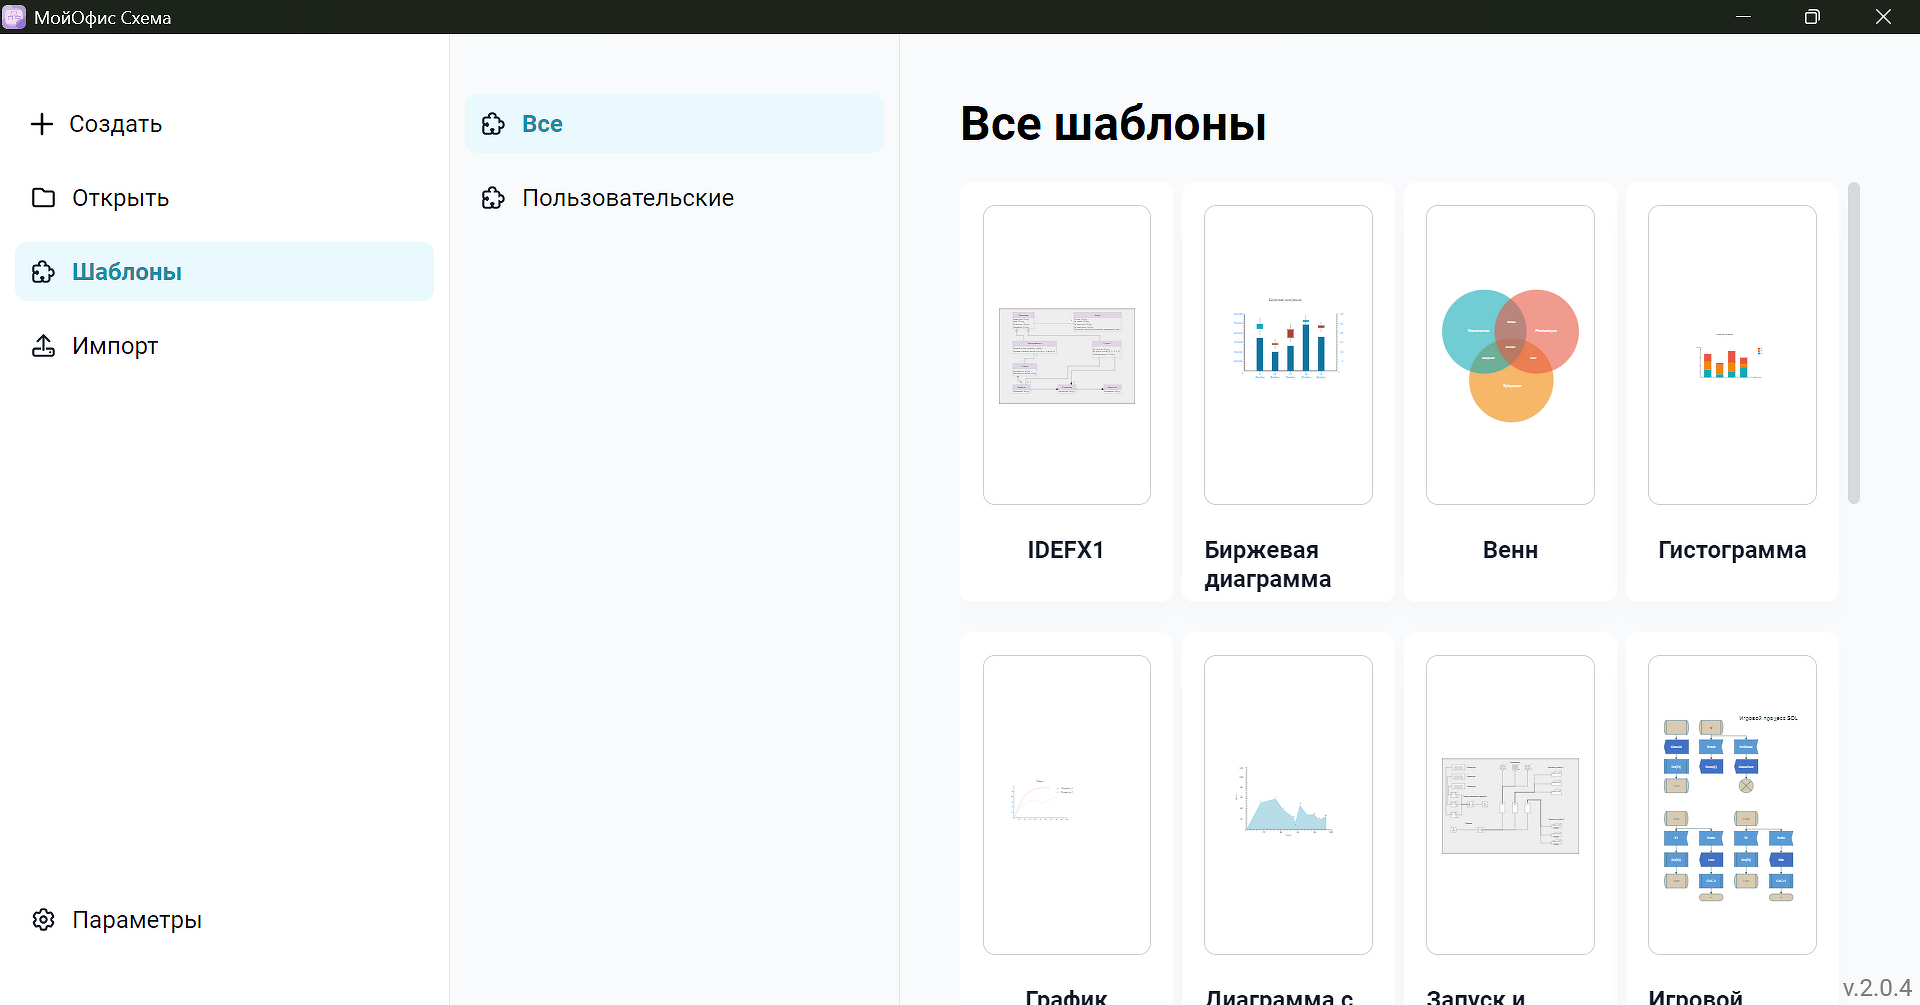Choose the IDEFX1 template thumbnail

1066,355
